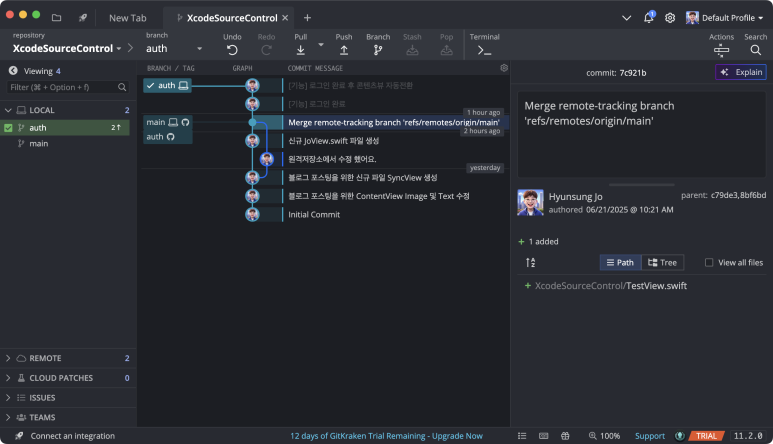Click the sort files icon

pyautogui.click(x=530, y=263)
